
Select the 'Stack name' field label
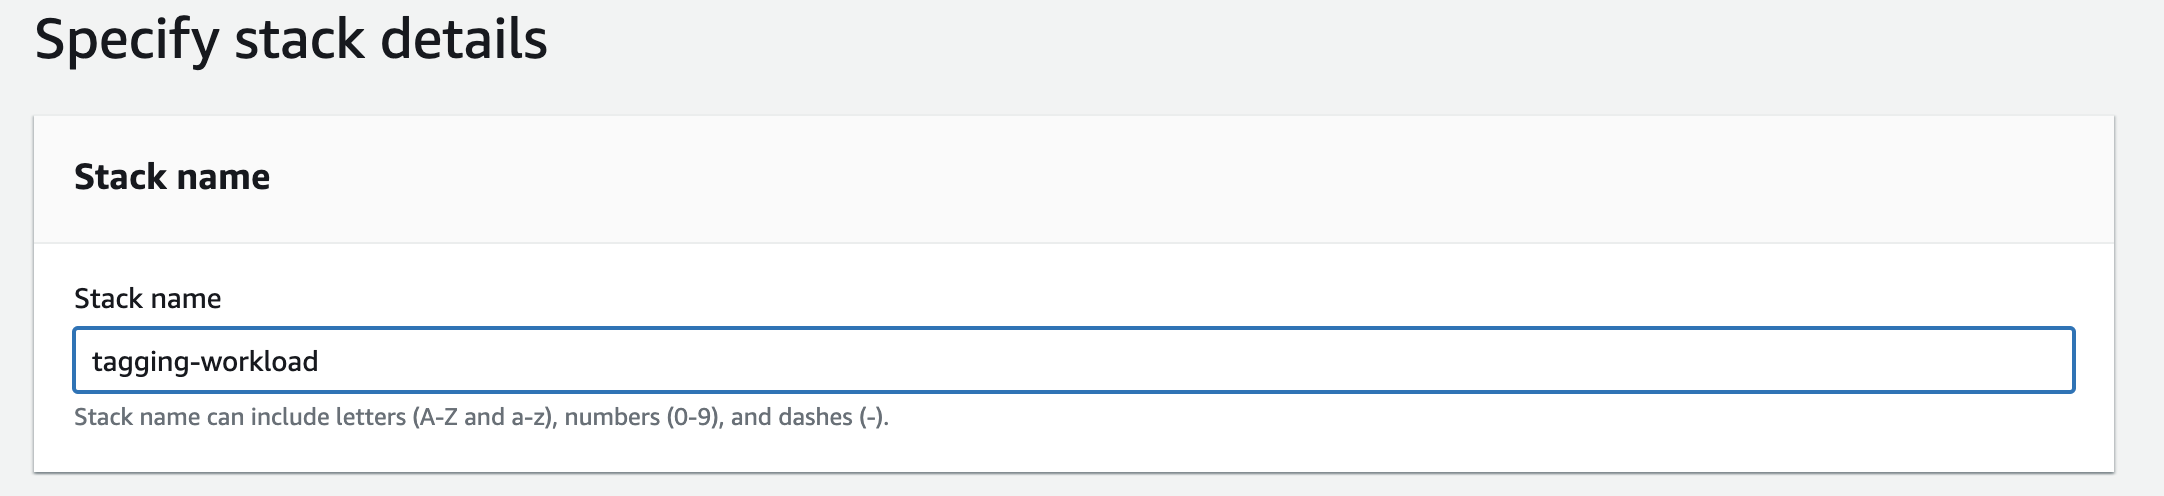click(x=148, y=298)
